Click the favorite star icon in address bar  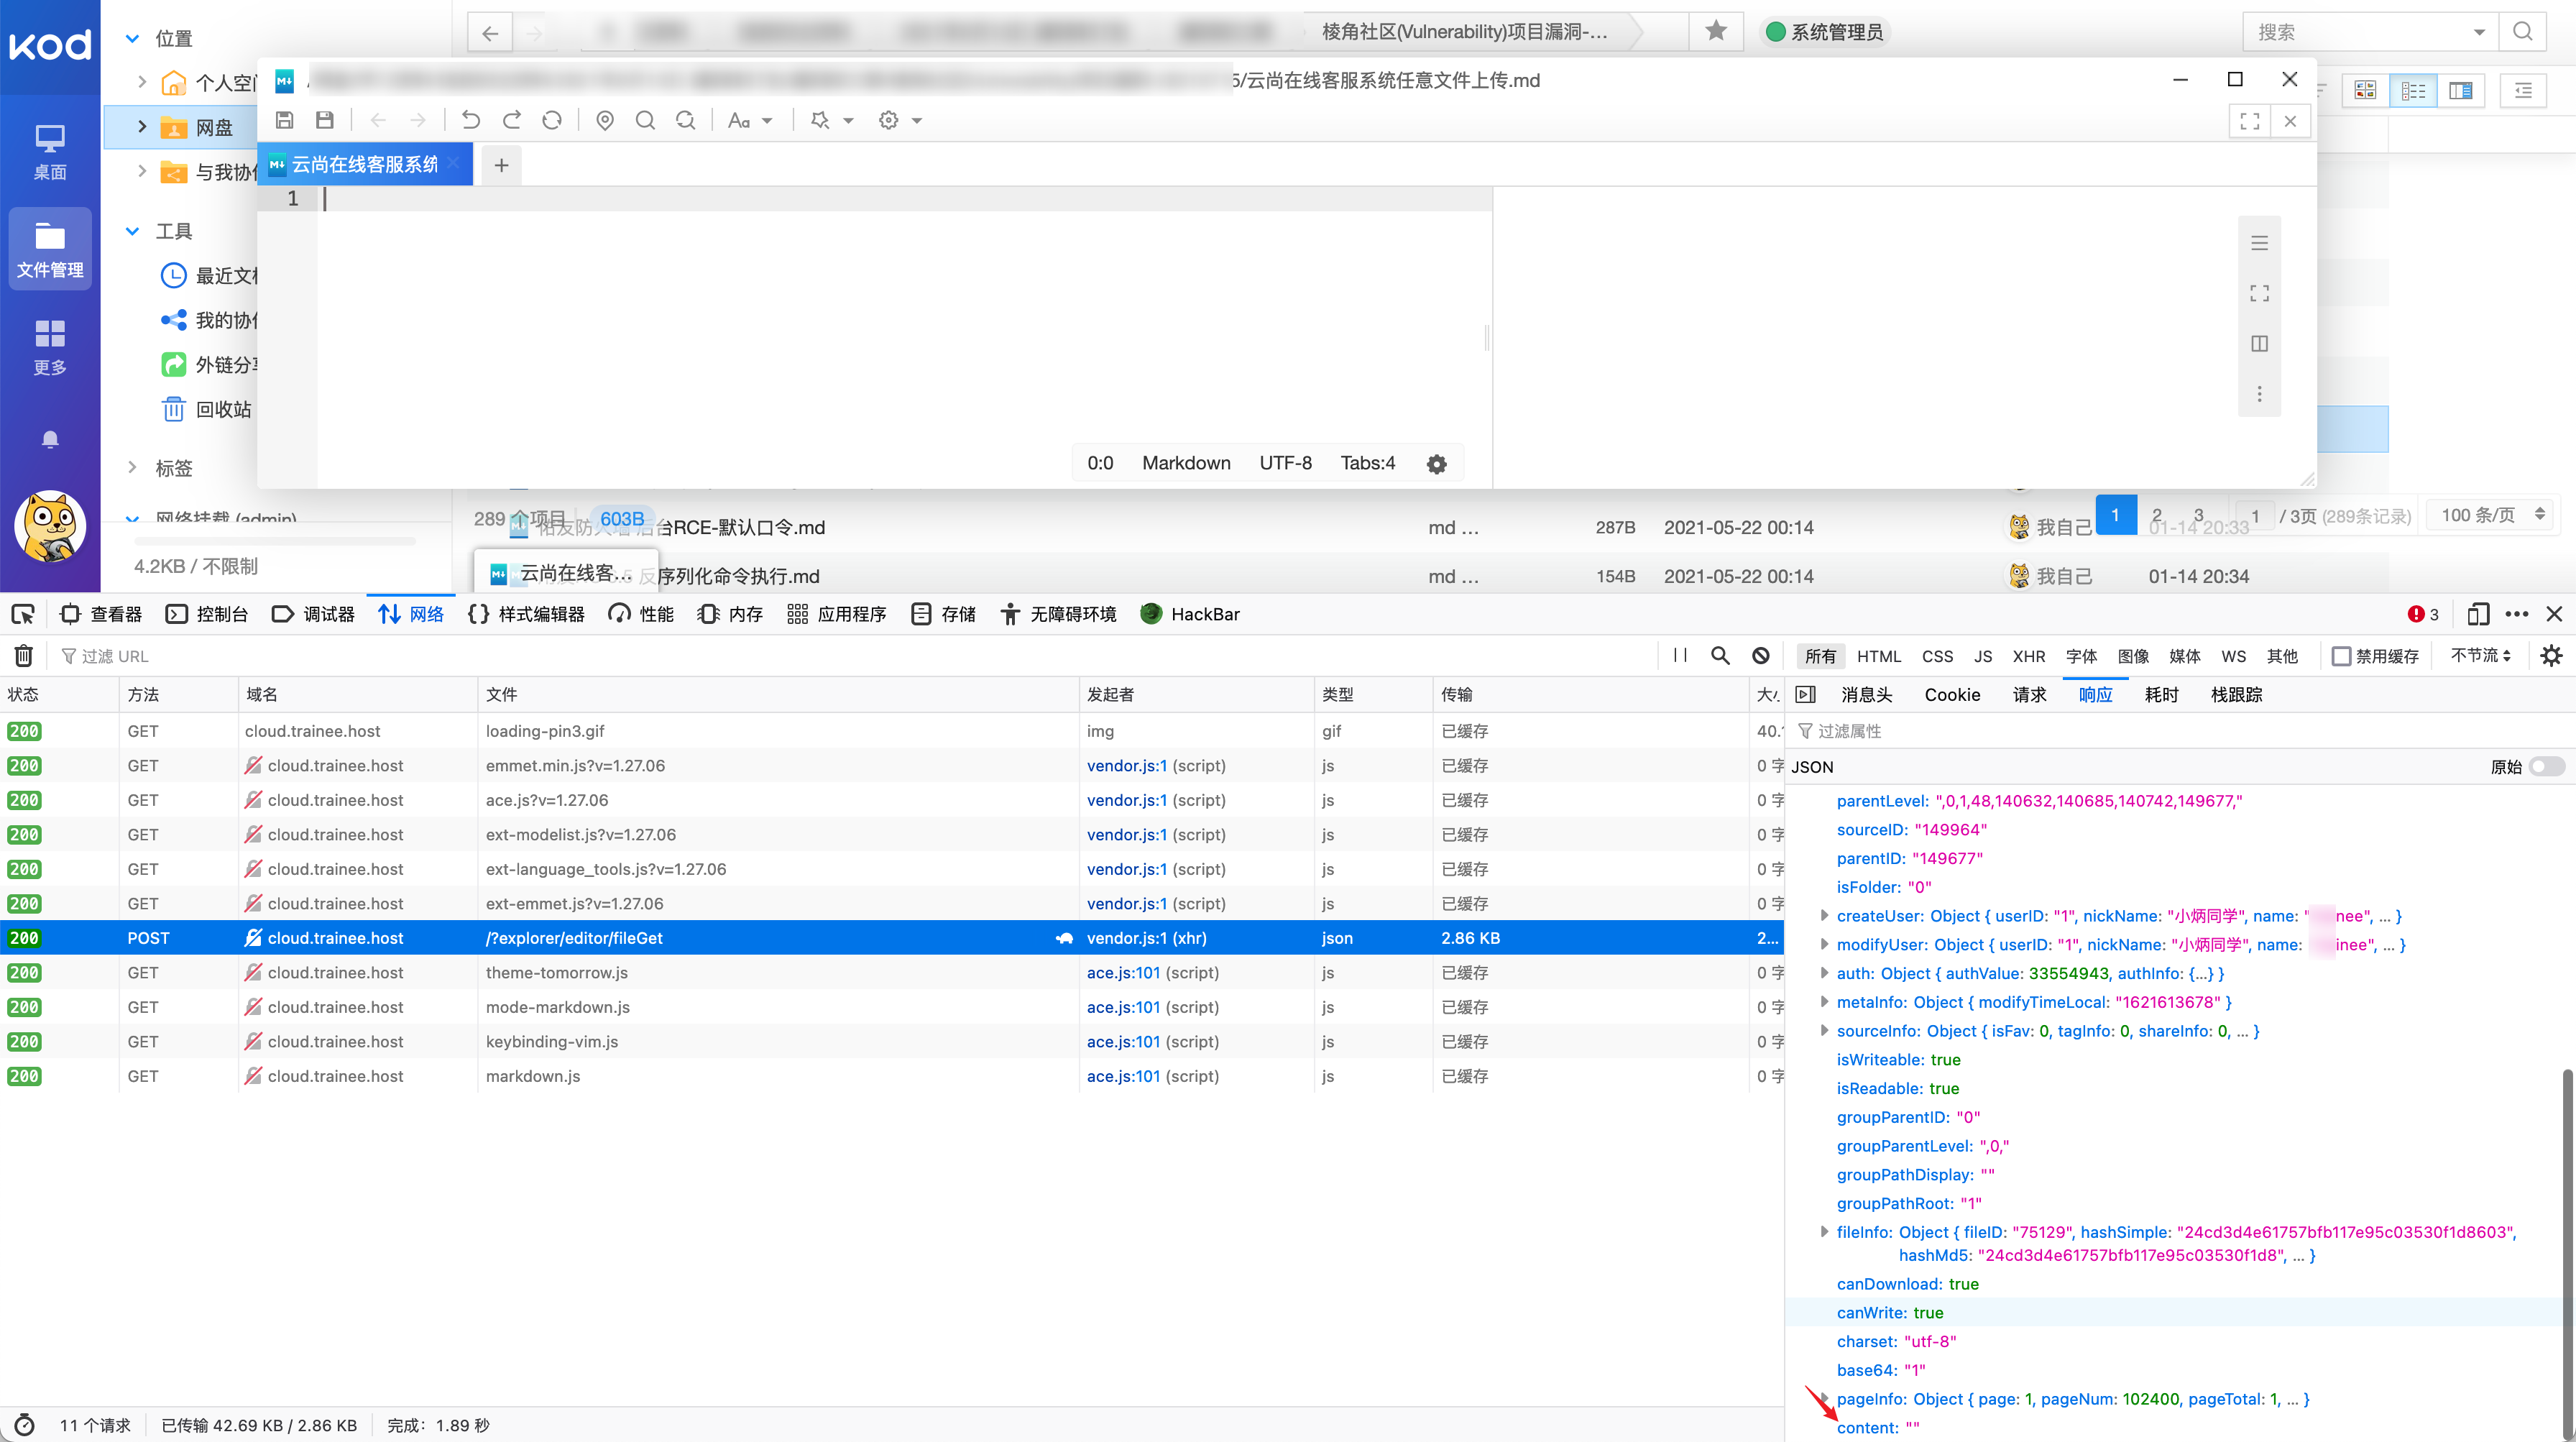[x=1716, y=31]
